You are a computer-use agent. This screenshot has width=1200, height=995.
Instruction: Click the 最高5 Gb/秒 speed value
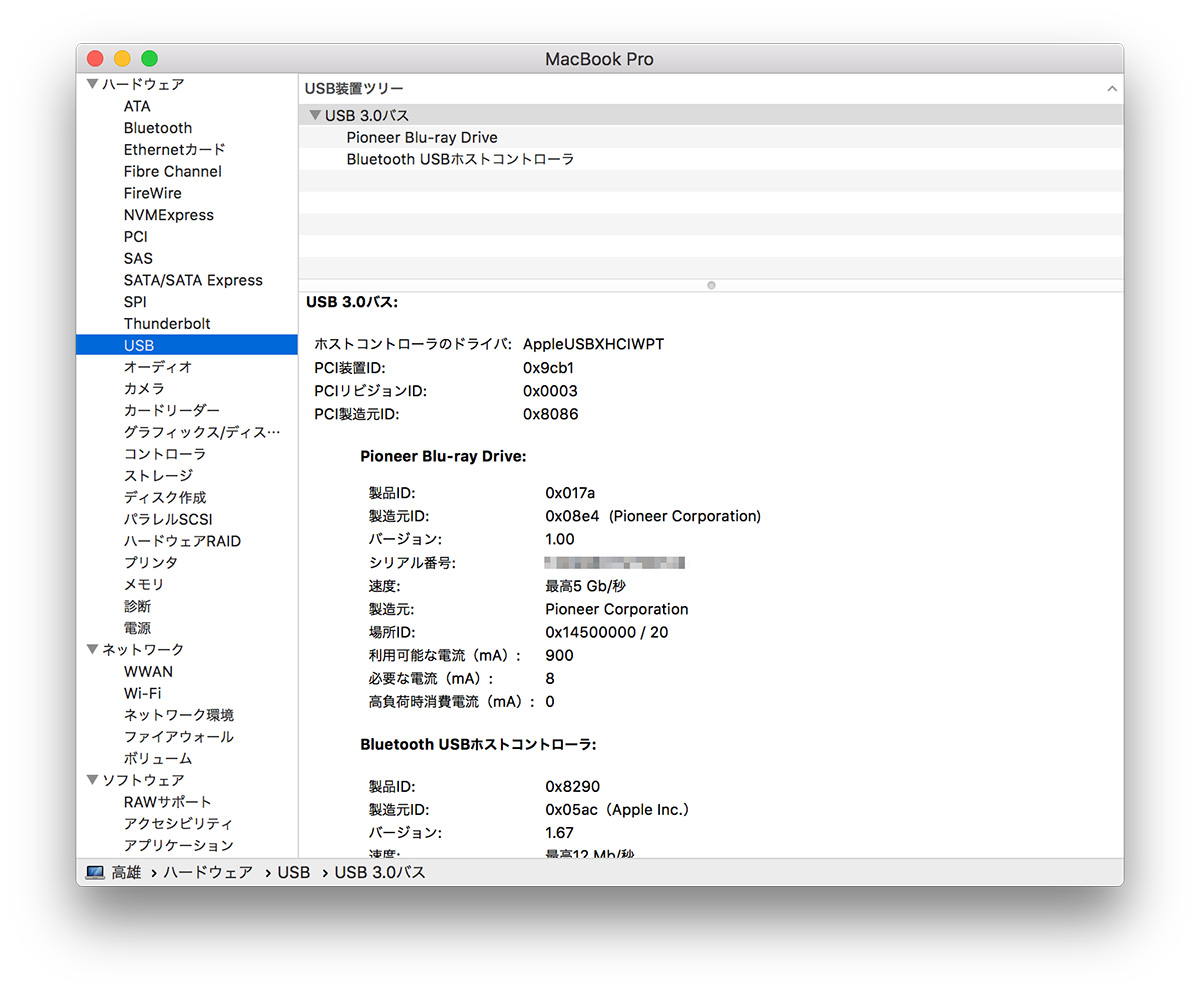[585, 586]
